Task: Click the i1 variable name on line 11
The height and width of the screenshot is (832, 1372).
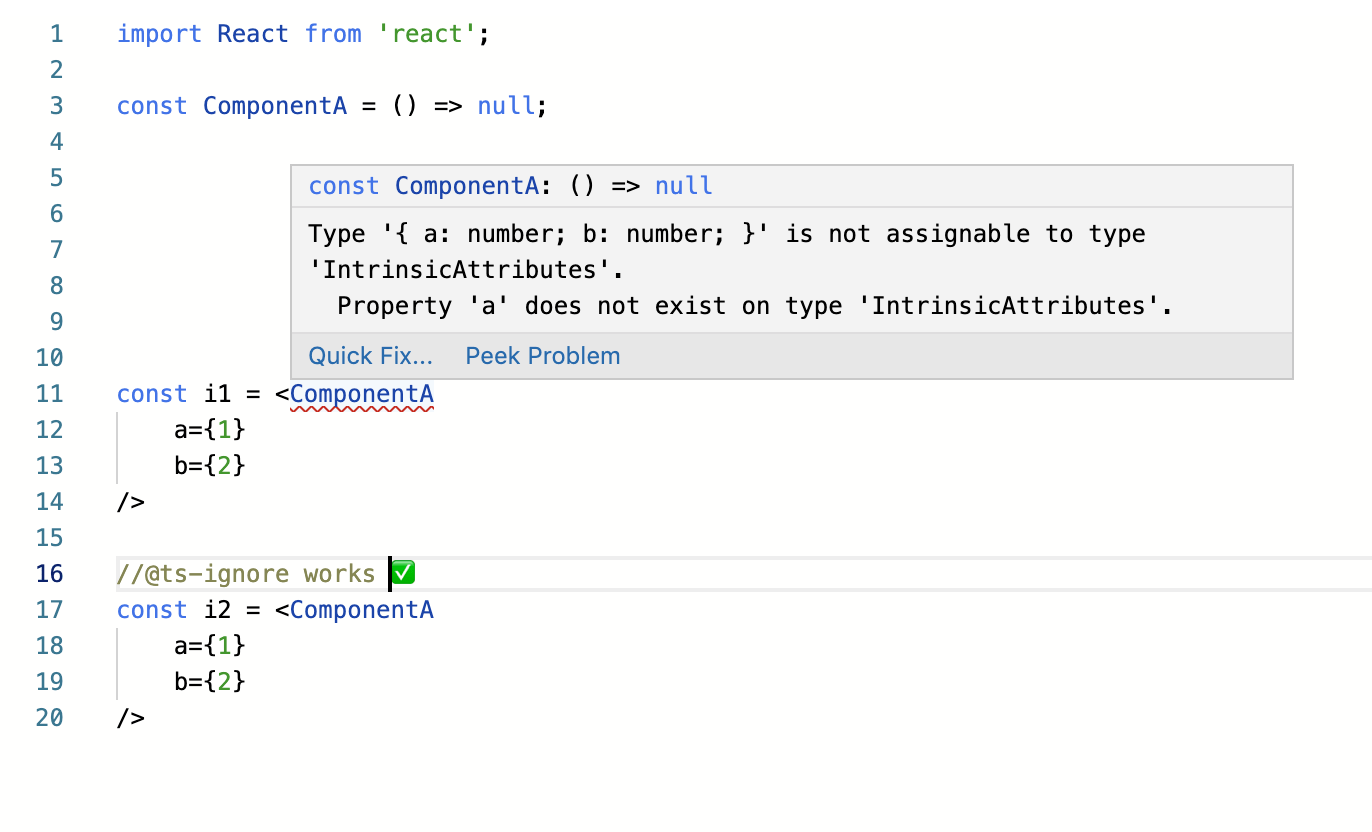Action: pyautogui.click(x=217, y=393)
